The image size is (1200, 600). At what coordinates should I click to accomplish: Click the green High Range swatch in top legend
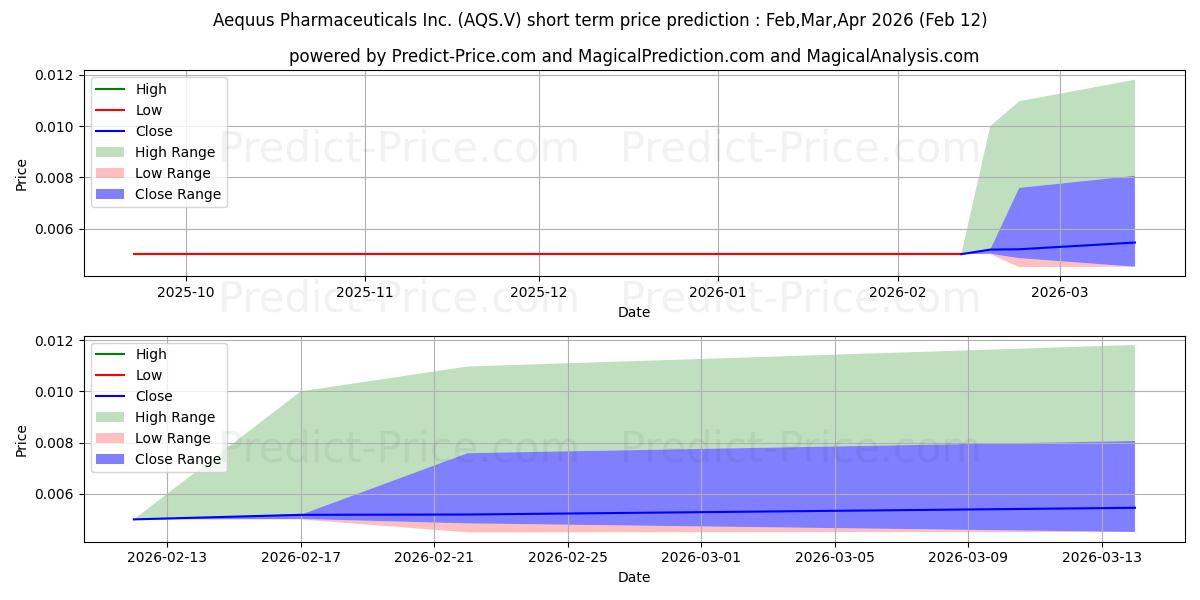(113, 152)
